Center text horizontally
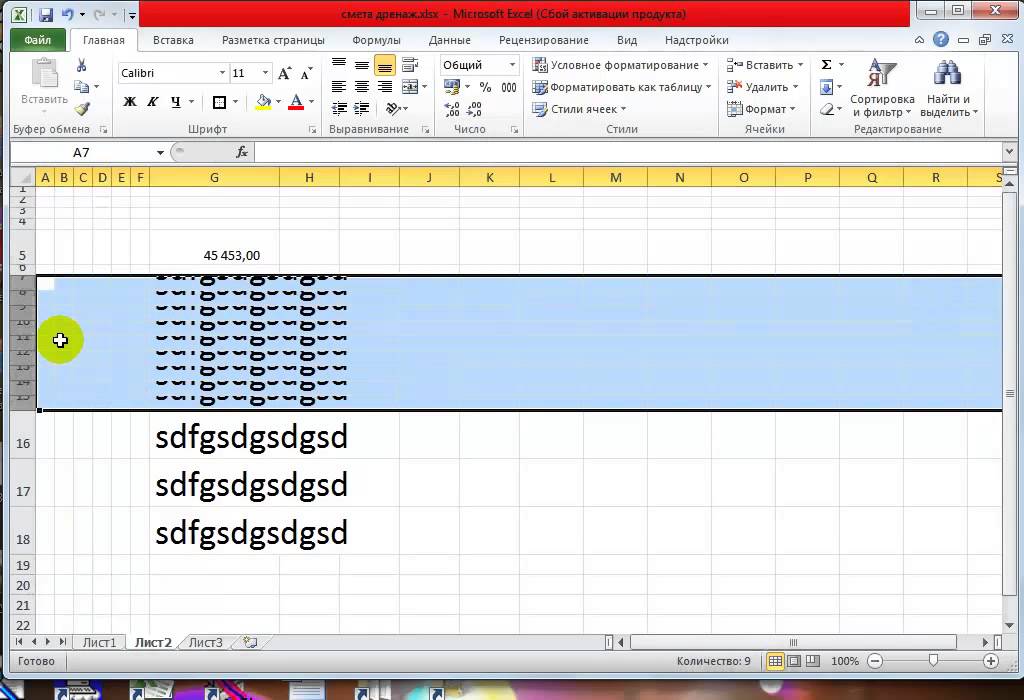The height and width of the screenshot is (700, 1024). 362,86
